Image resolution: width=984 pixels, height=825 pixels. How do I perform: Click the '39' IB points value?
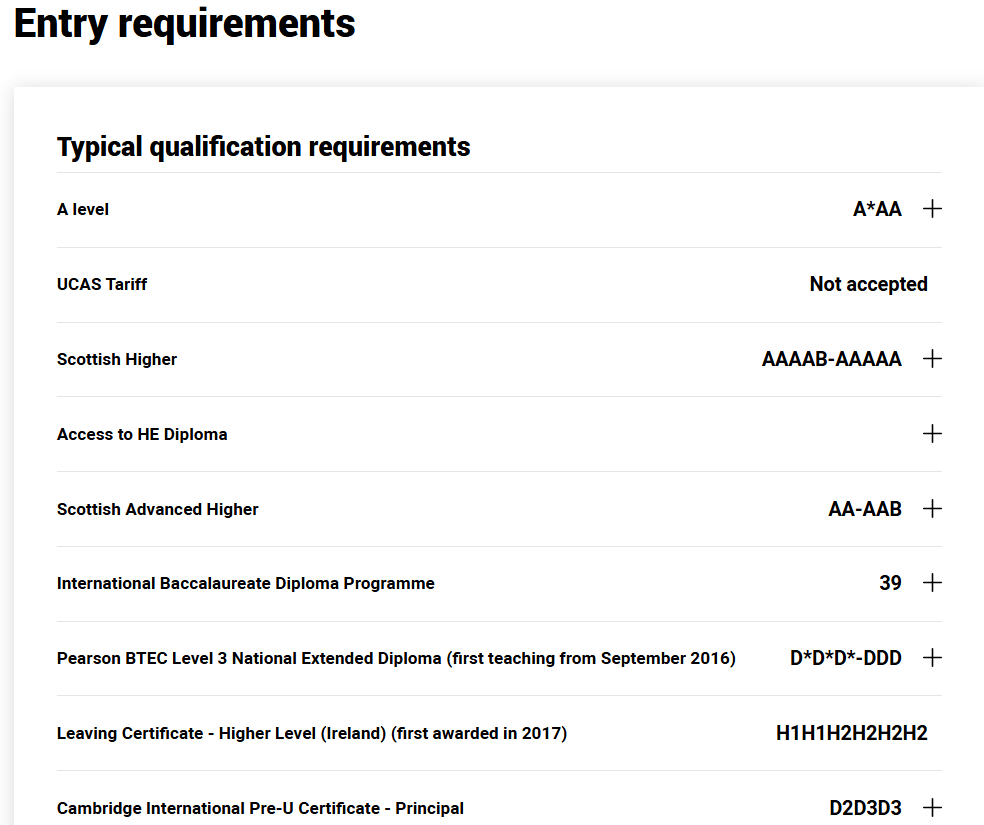coord(890,583)
